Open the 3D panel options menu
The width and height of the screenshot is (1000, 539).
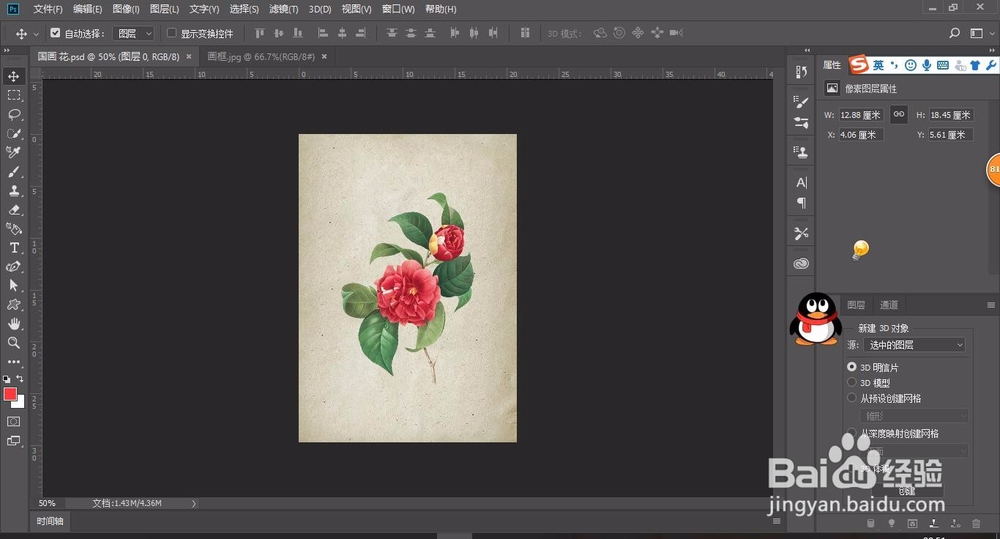(x=991, y=305)
